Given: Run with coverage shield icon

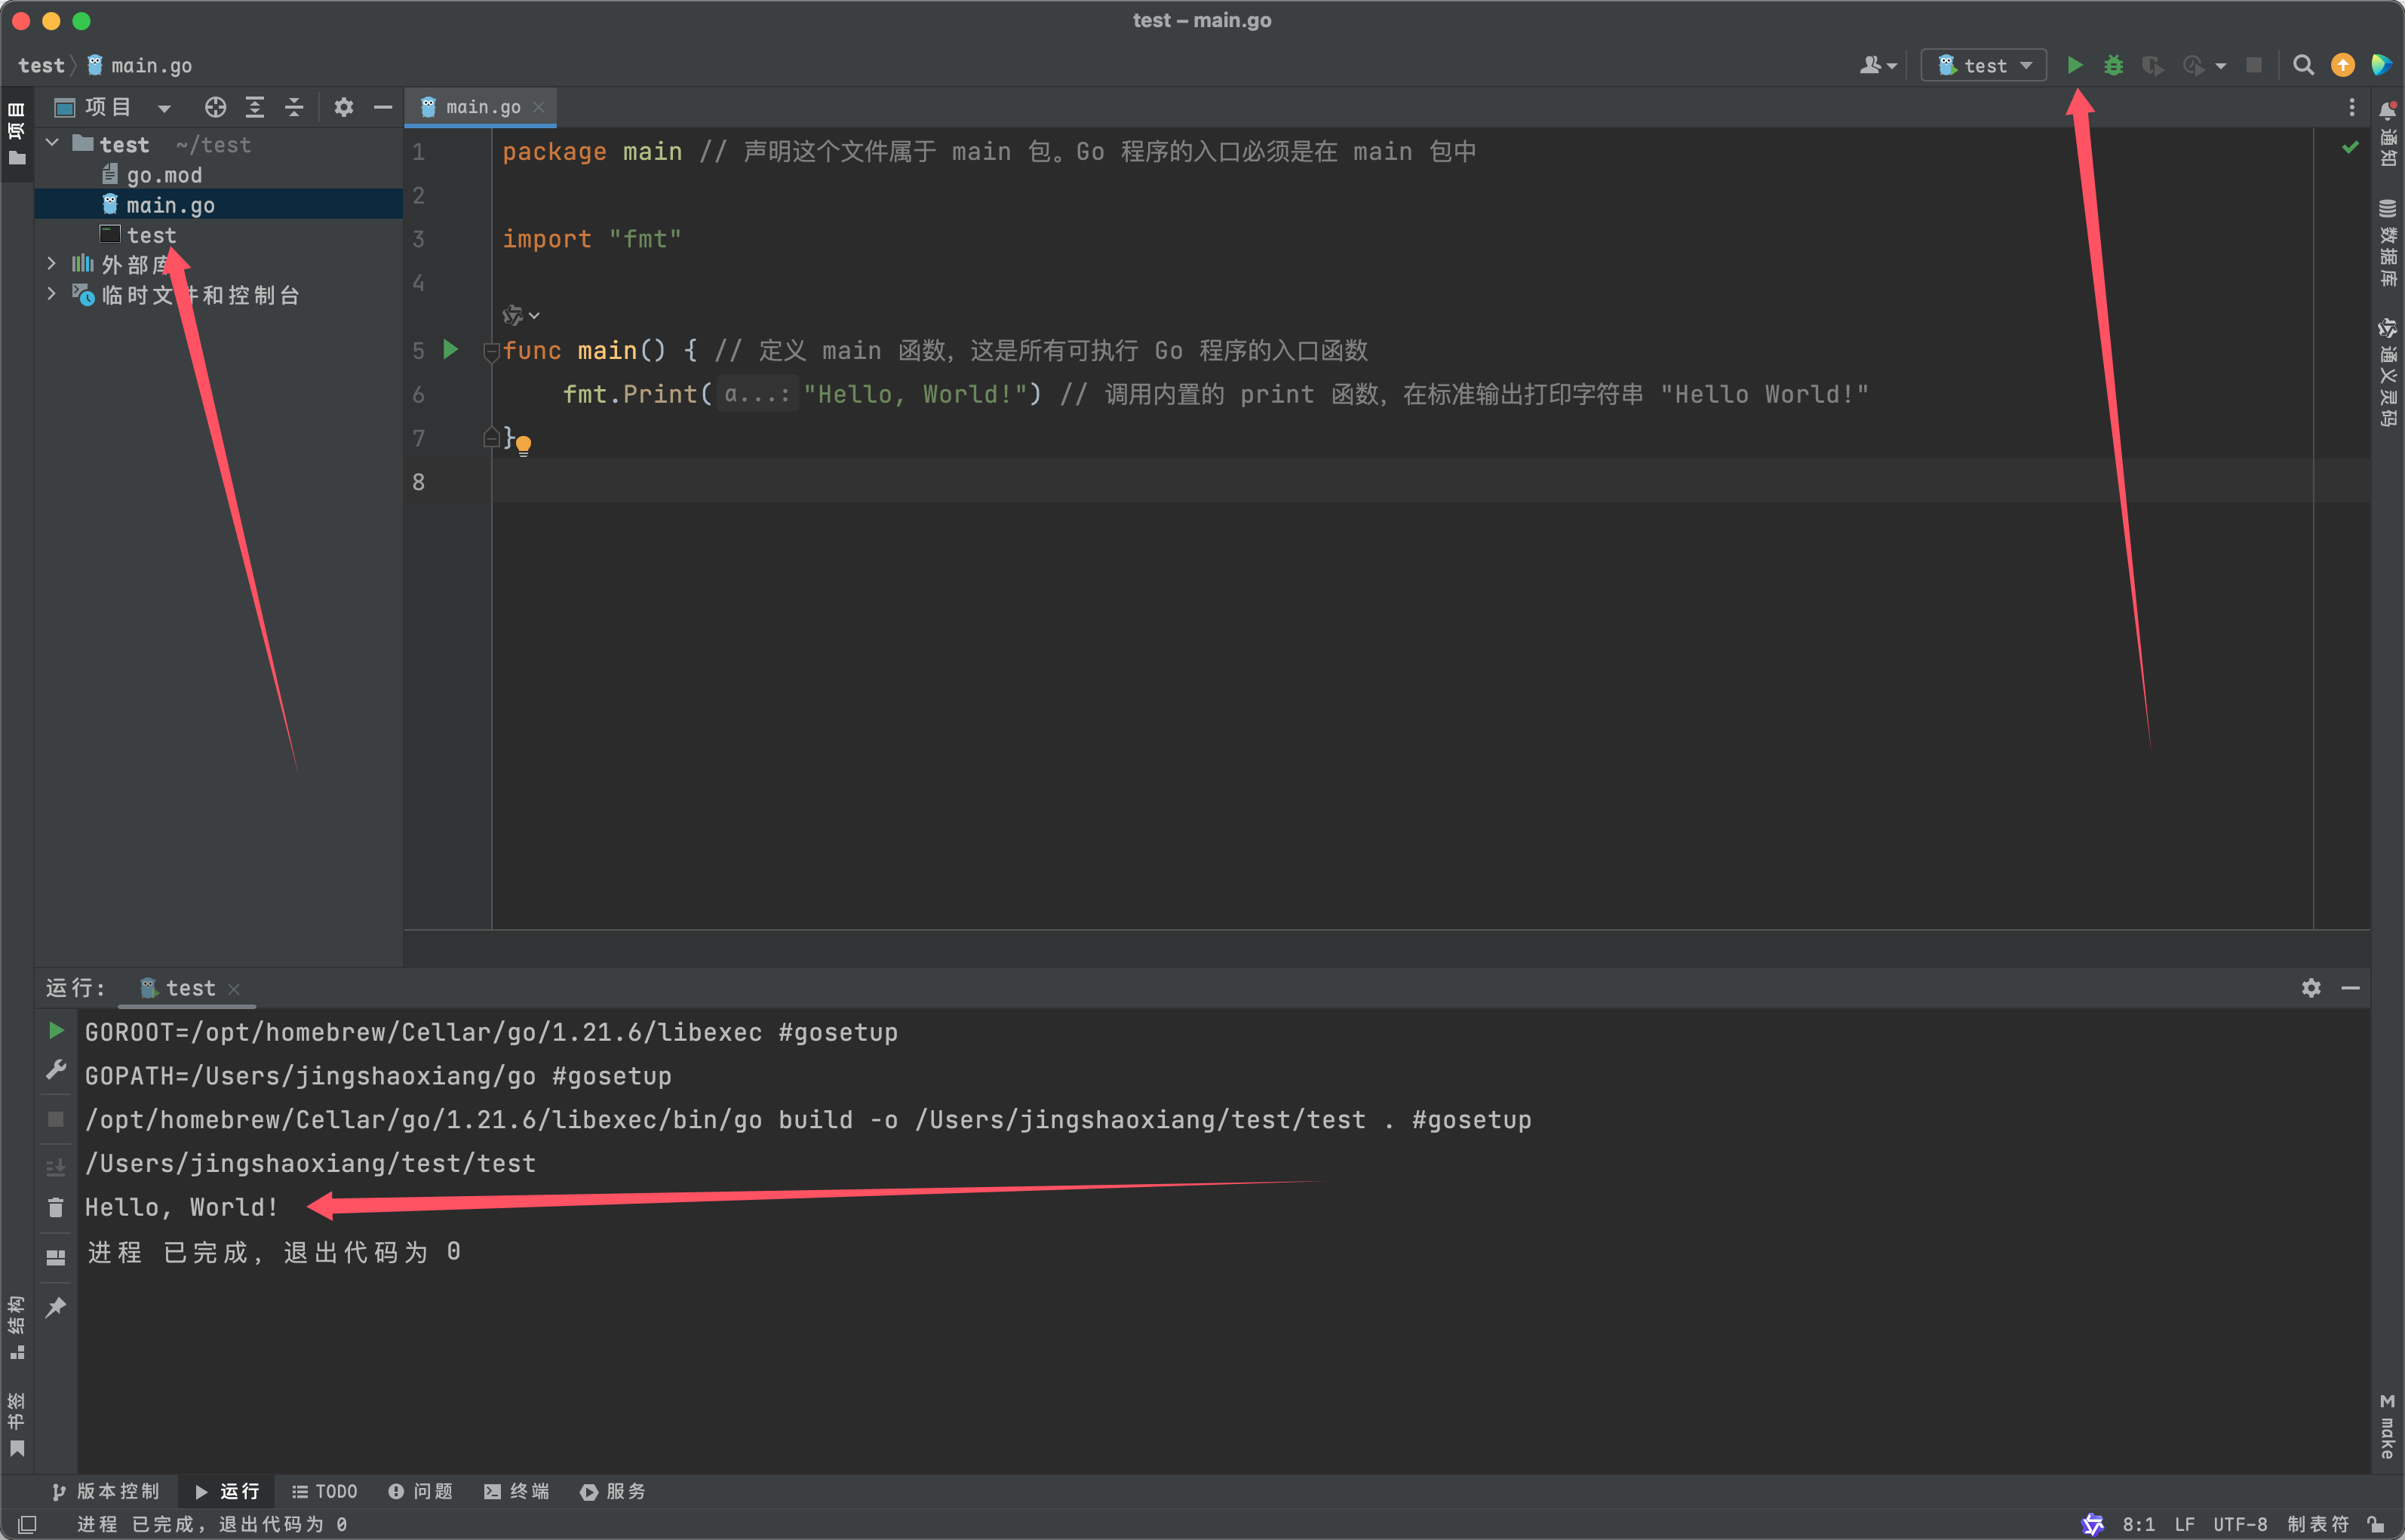Looking at the screenshot, I should (2152, 65).
